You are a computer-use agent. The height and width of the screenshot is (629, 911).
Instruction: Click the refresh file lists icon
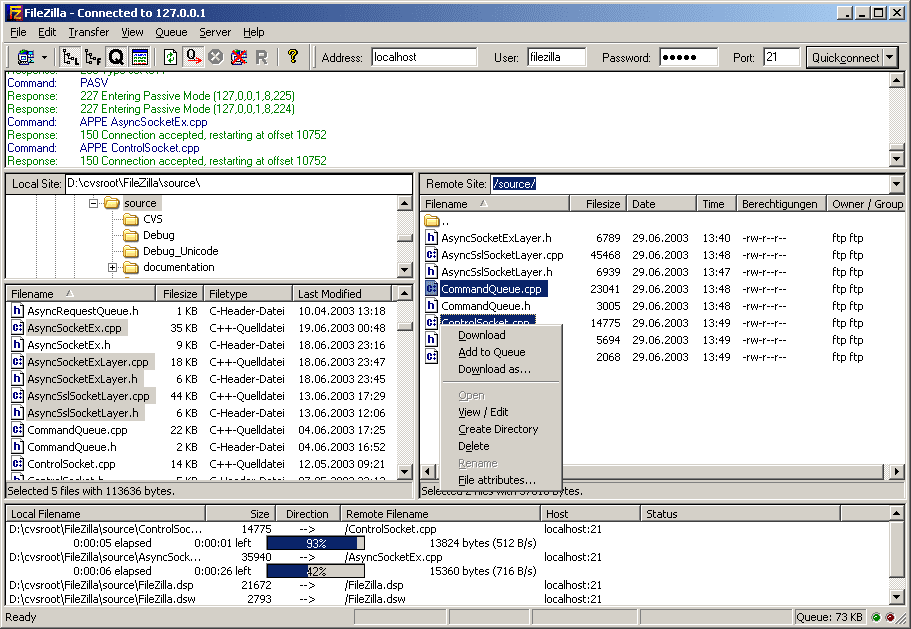pyautogui.click(x=171, y=57)
